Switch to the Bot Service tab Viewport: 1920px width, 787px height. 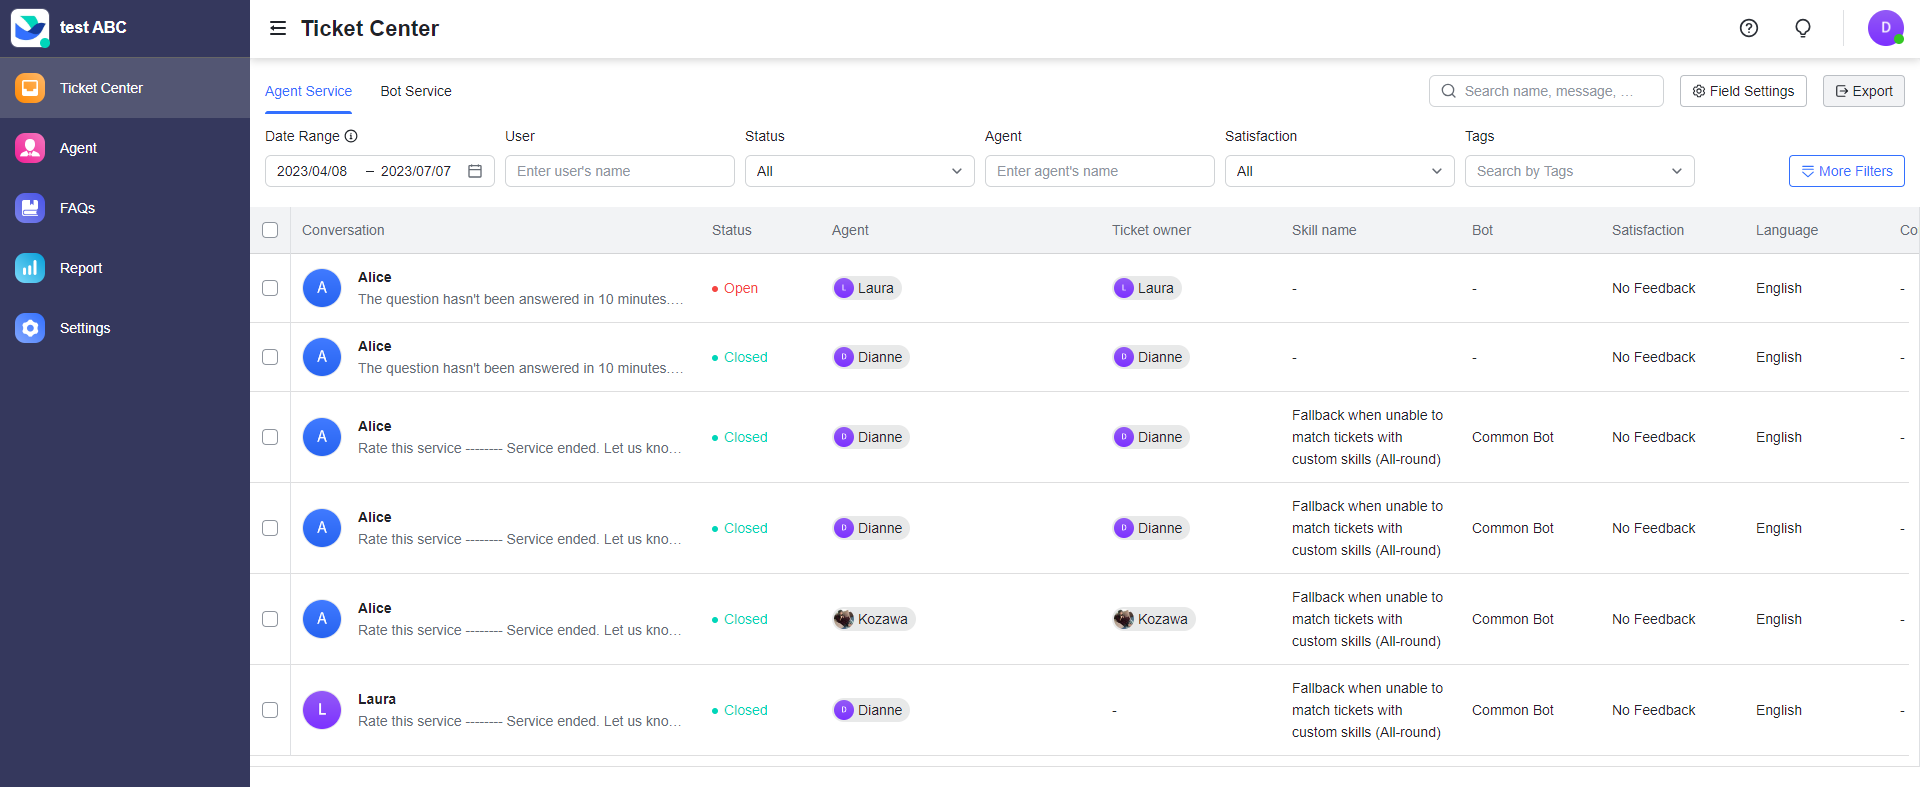pos(416,91)
